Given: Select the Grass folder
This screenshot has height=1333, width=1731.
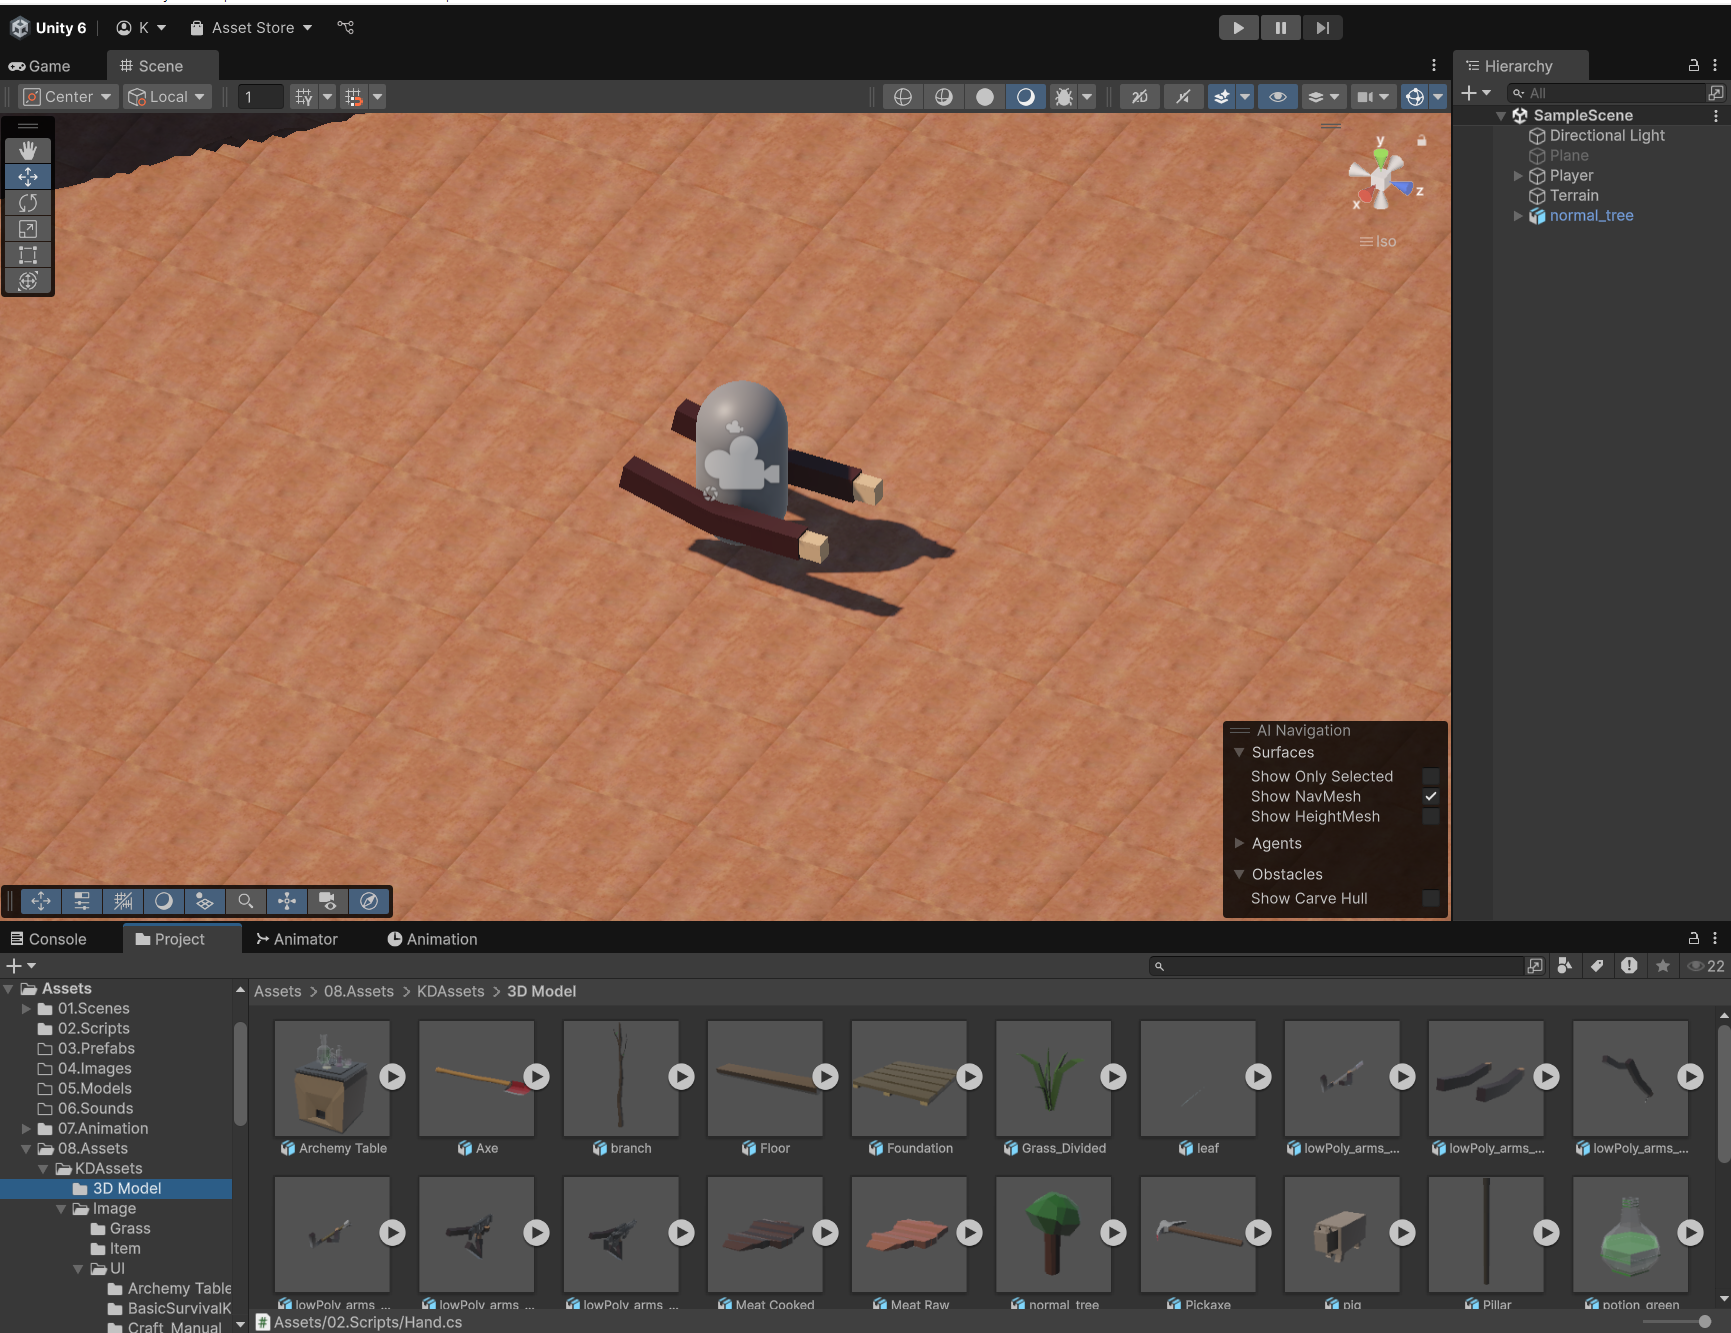Looking at the screenshot, I should [130, 1228].
